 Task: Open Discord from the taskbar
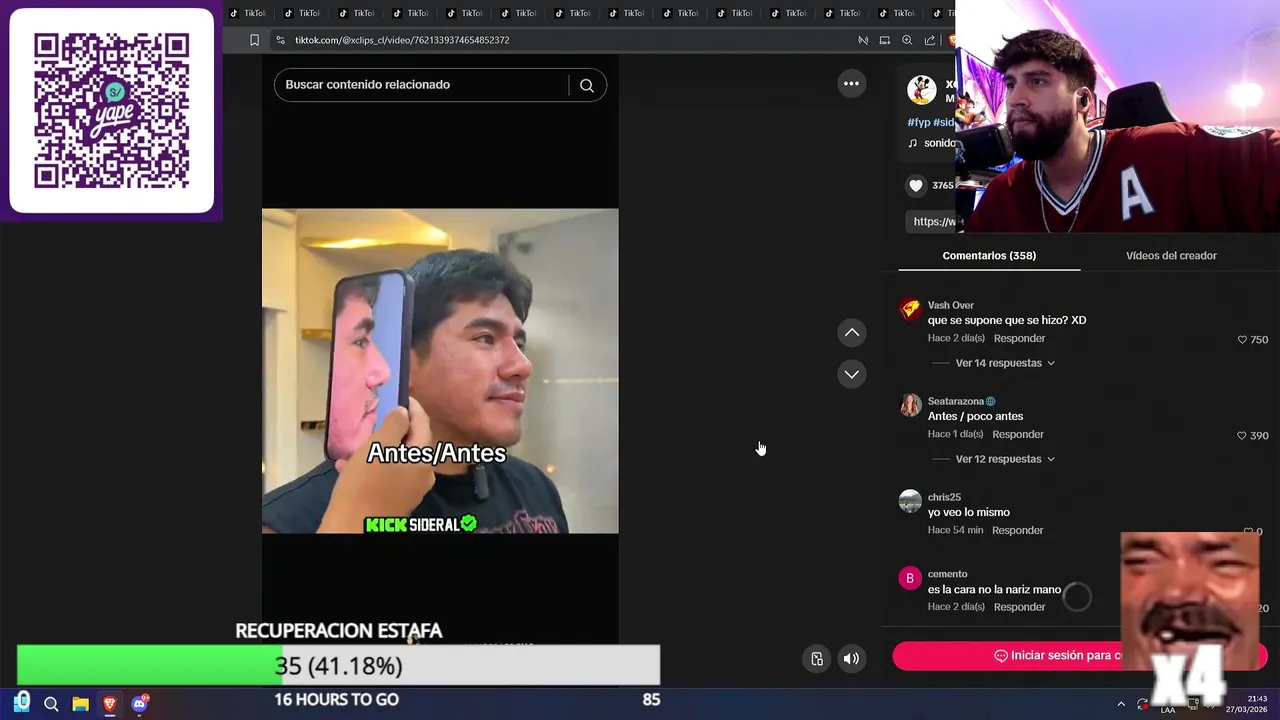click(x=140, y=704)
